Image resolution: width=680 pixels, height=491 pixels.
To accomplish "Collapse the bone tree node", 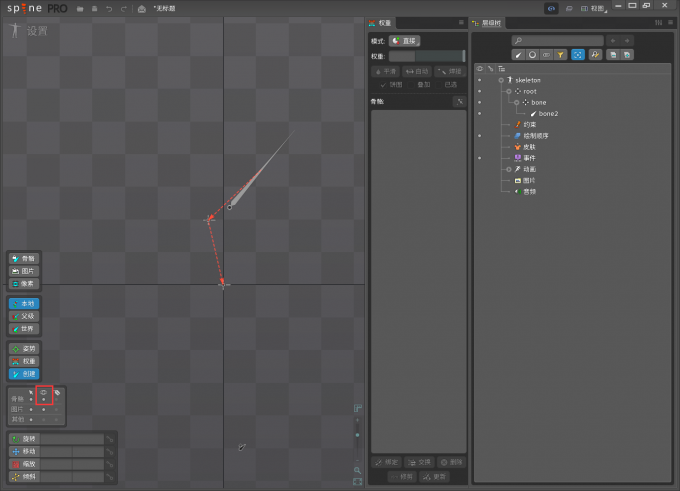I will 517,103.
